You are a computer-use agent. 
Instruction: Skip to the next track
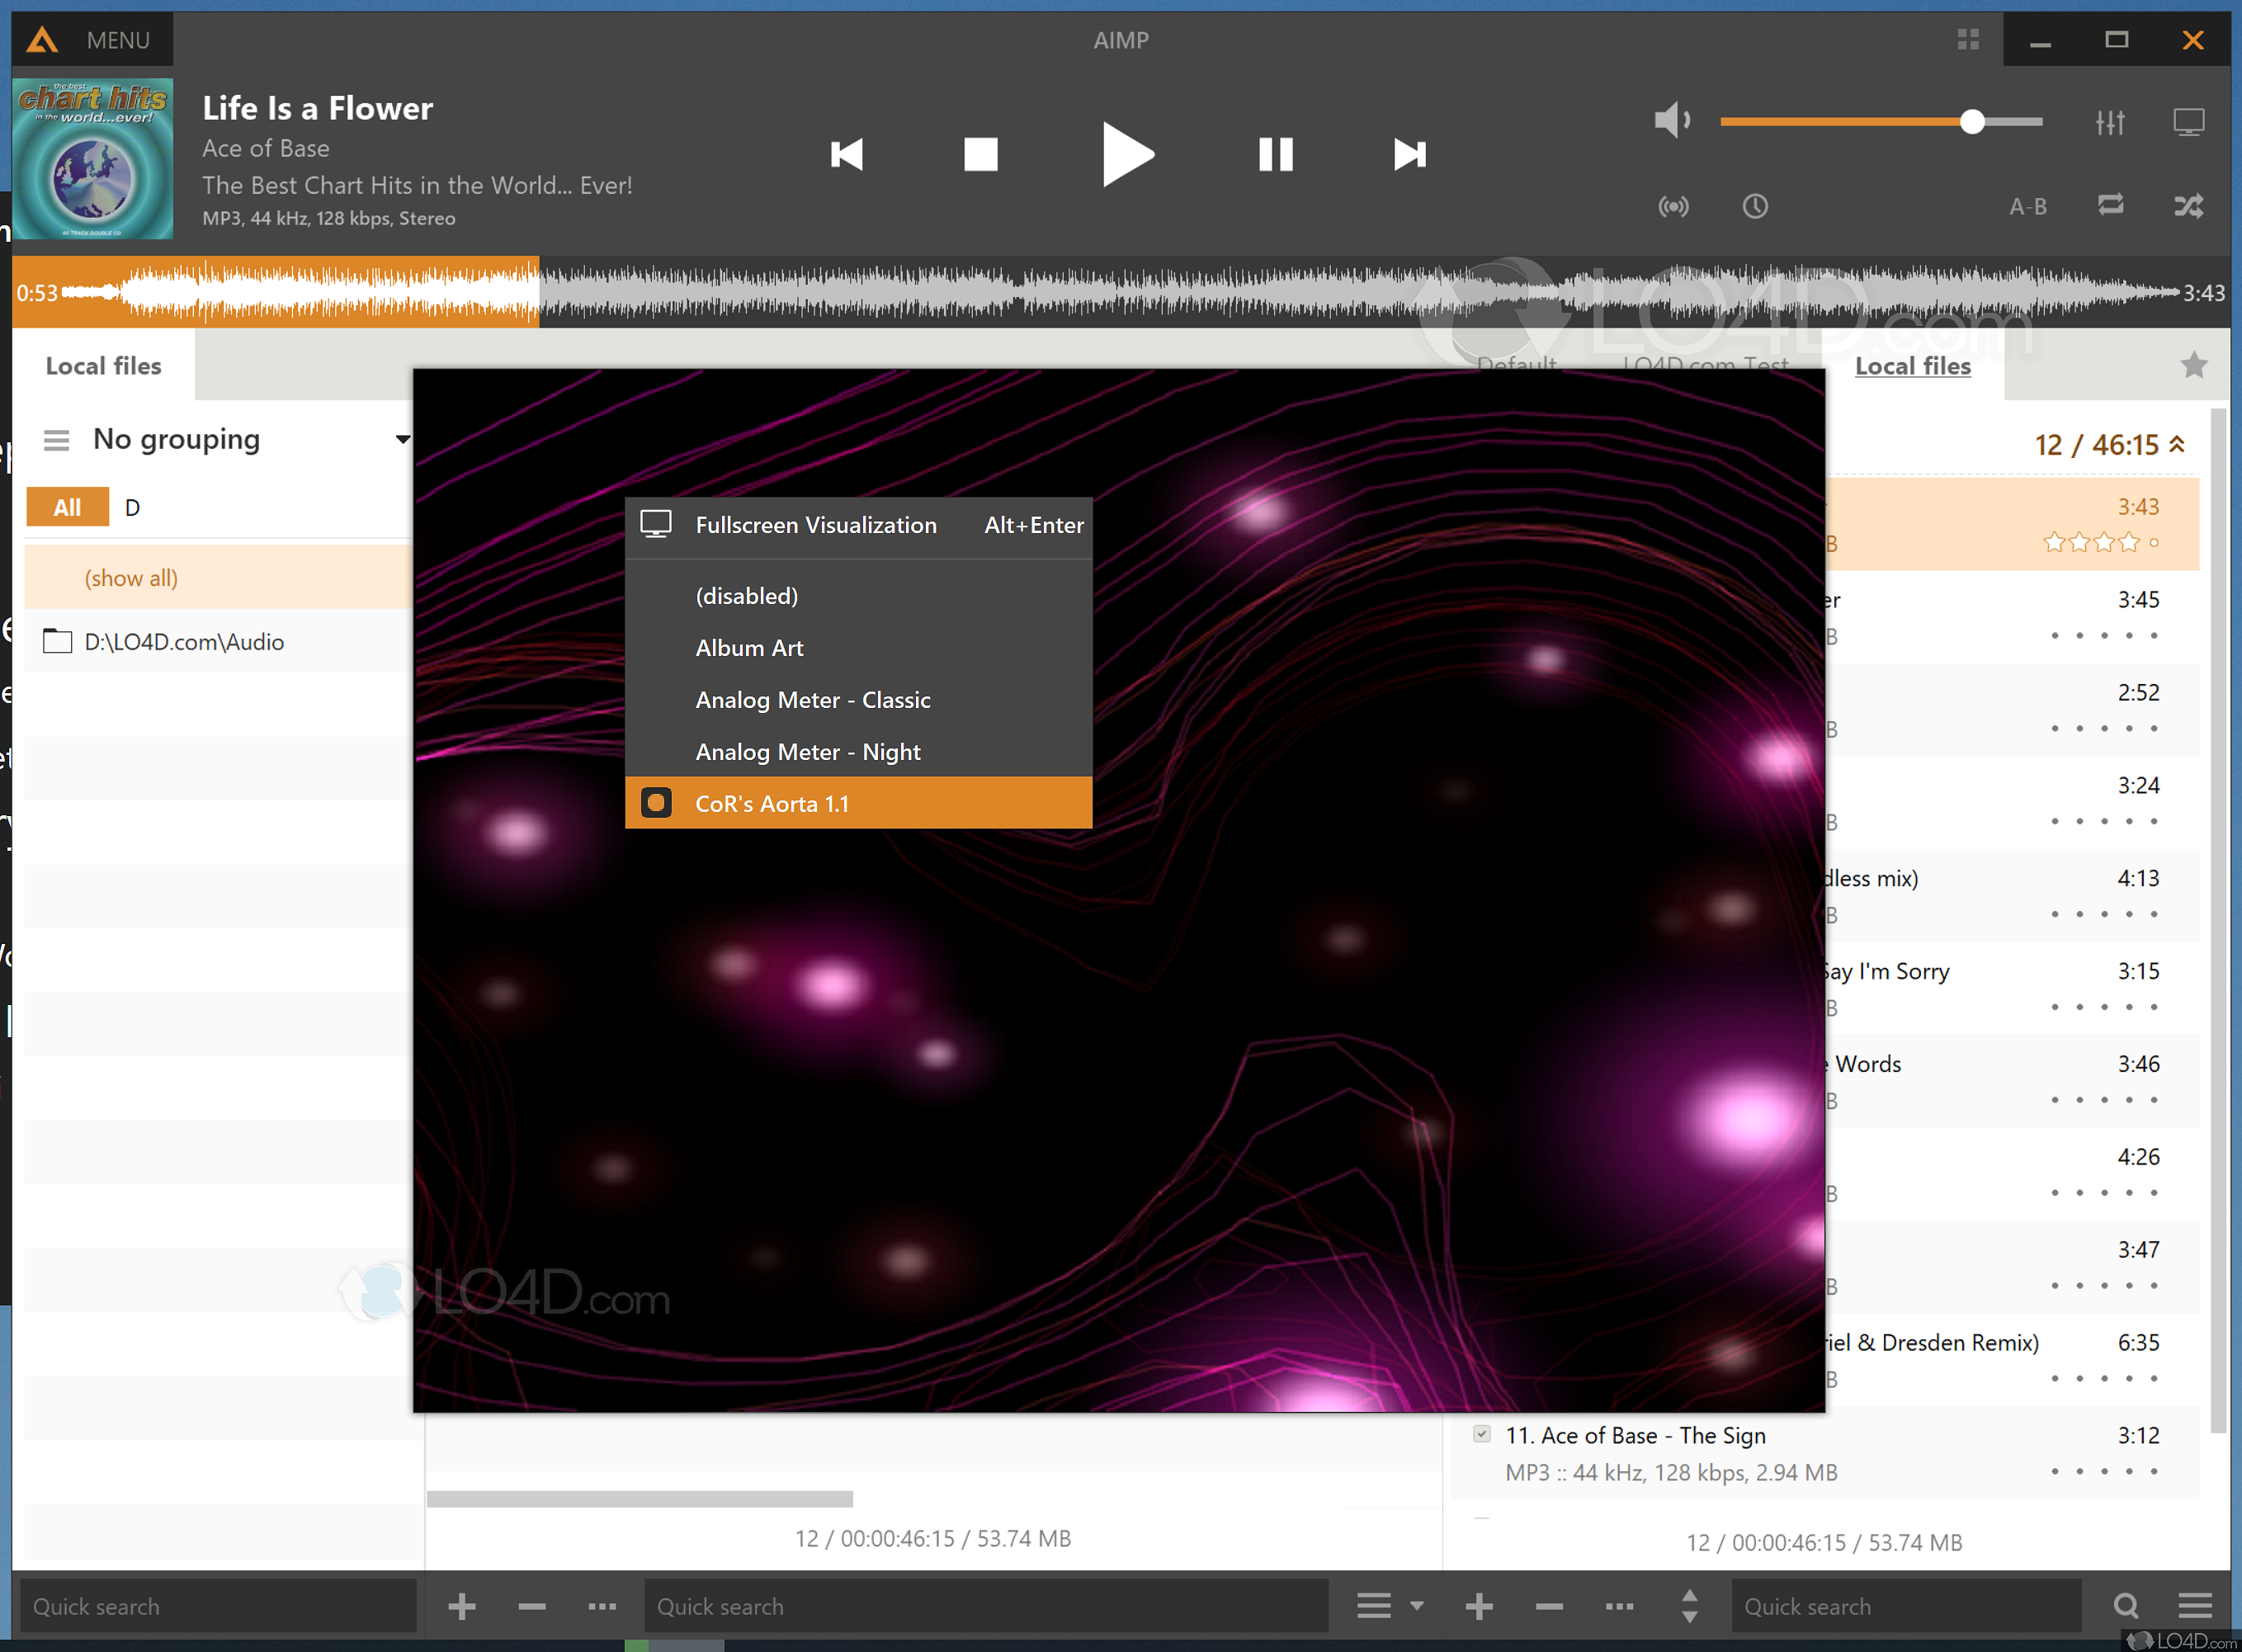coord(1409,154)
